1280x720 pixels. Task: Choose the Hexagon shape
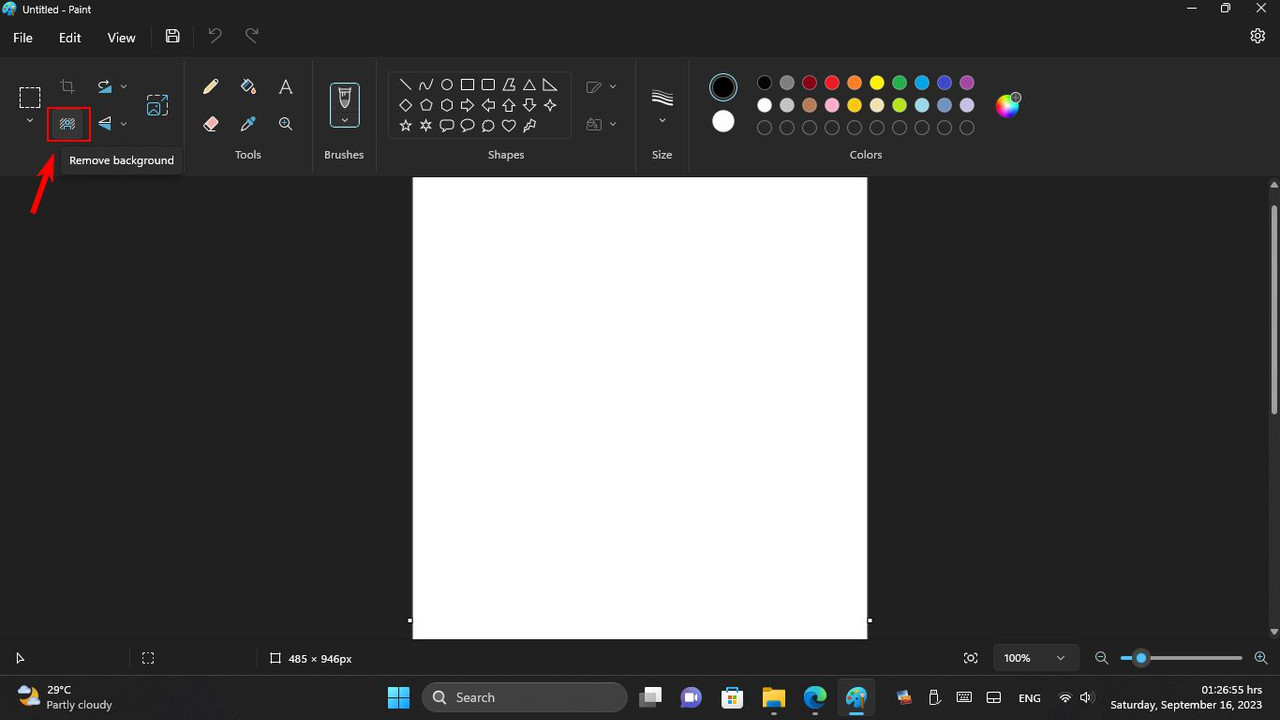coord(447,105)
